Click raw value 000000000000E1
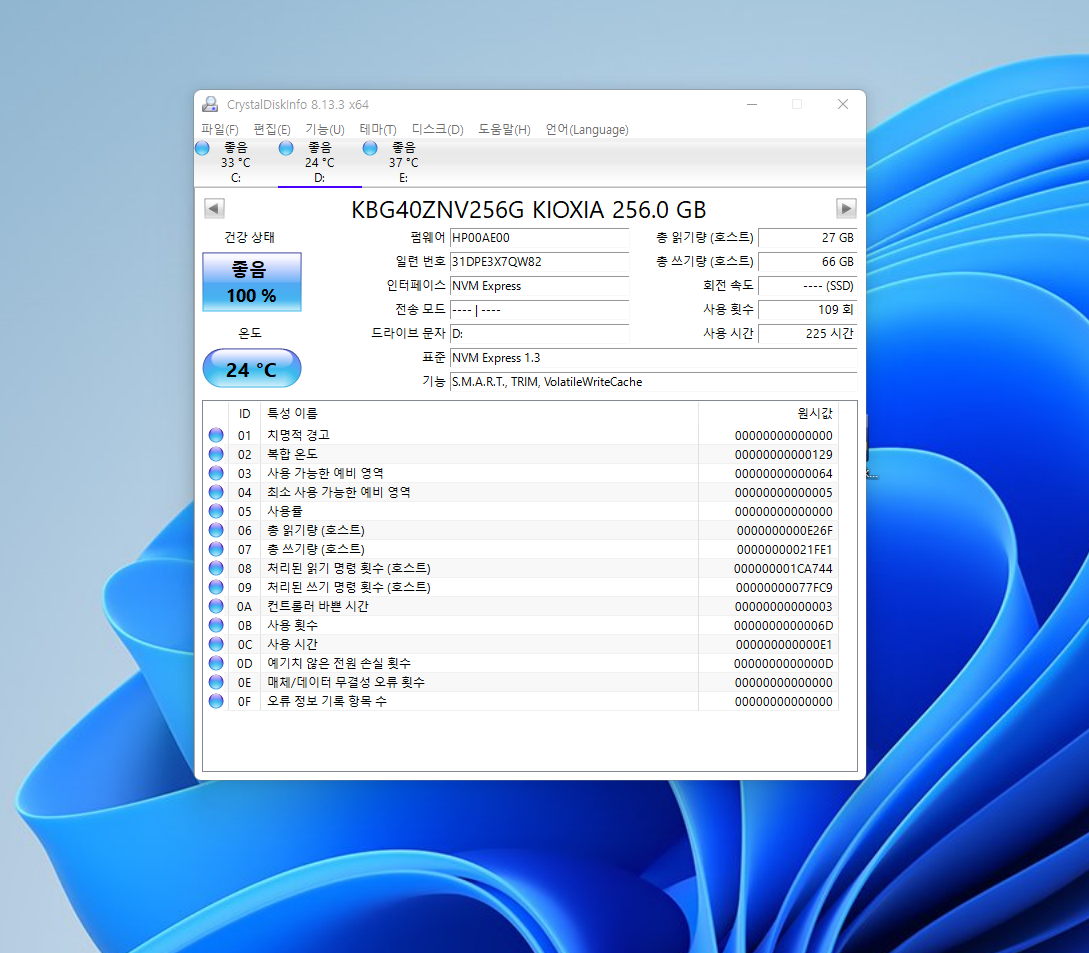The image size is (1089, 953). [x=783, y=645]
